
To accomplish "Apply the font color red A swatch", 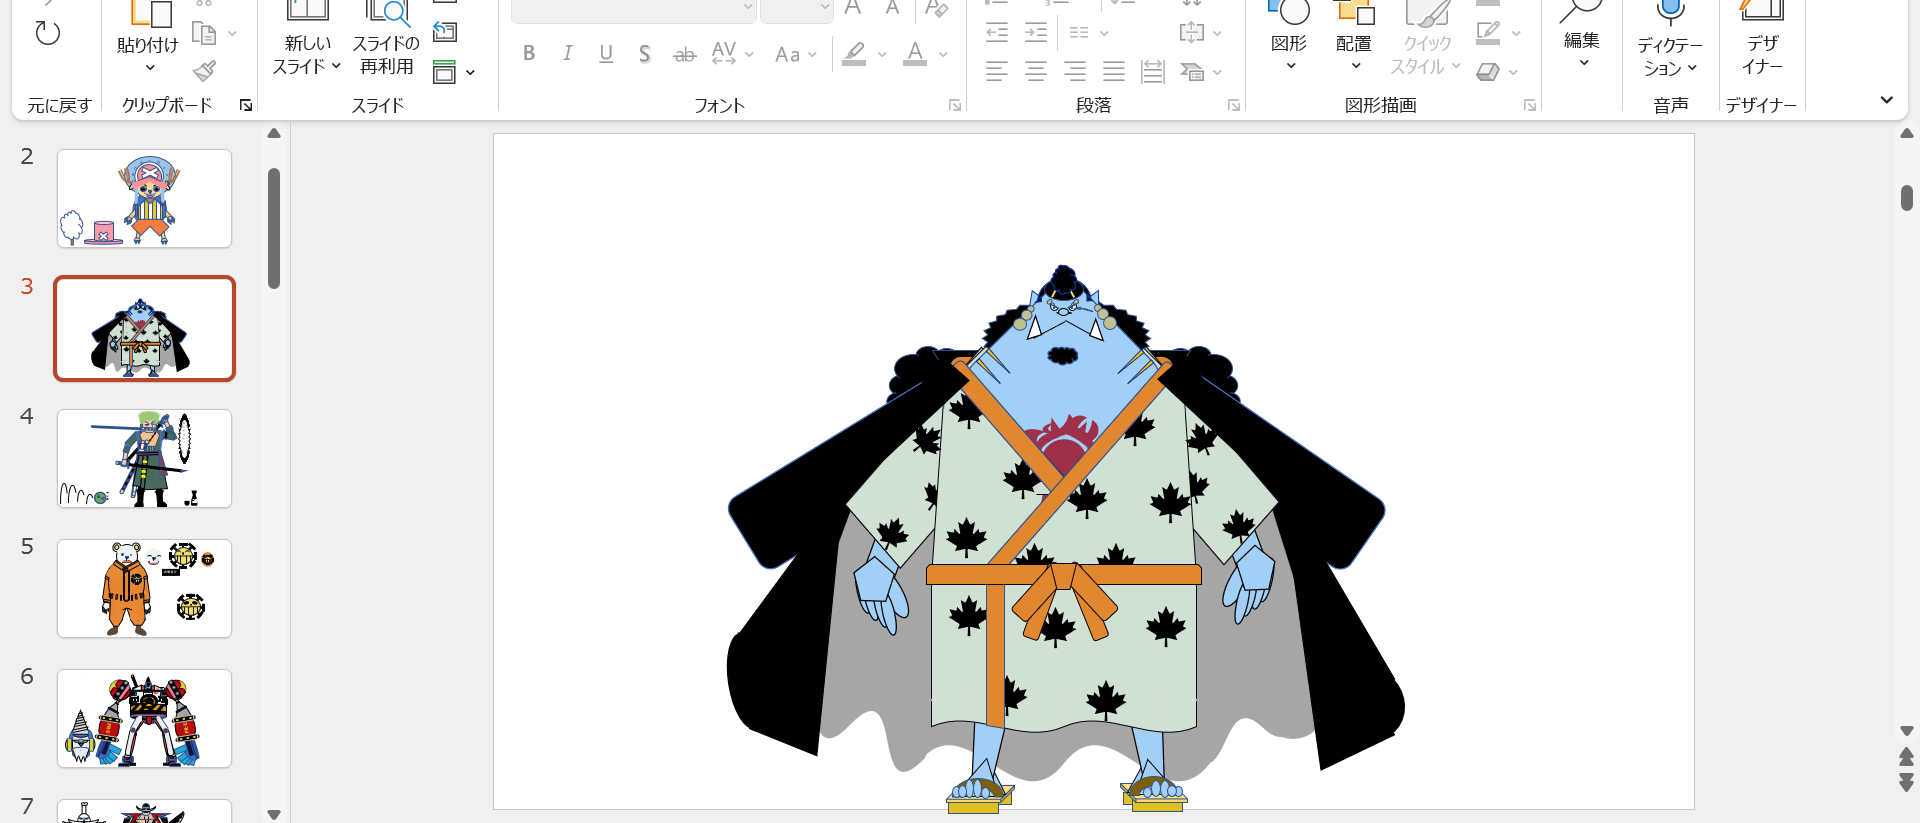I will (x=914, y=53).
